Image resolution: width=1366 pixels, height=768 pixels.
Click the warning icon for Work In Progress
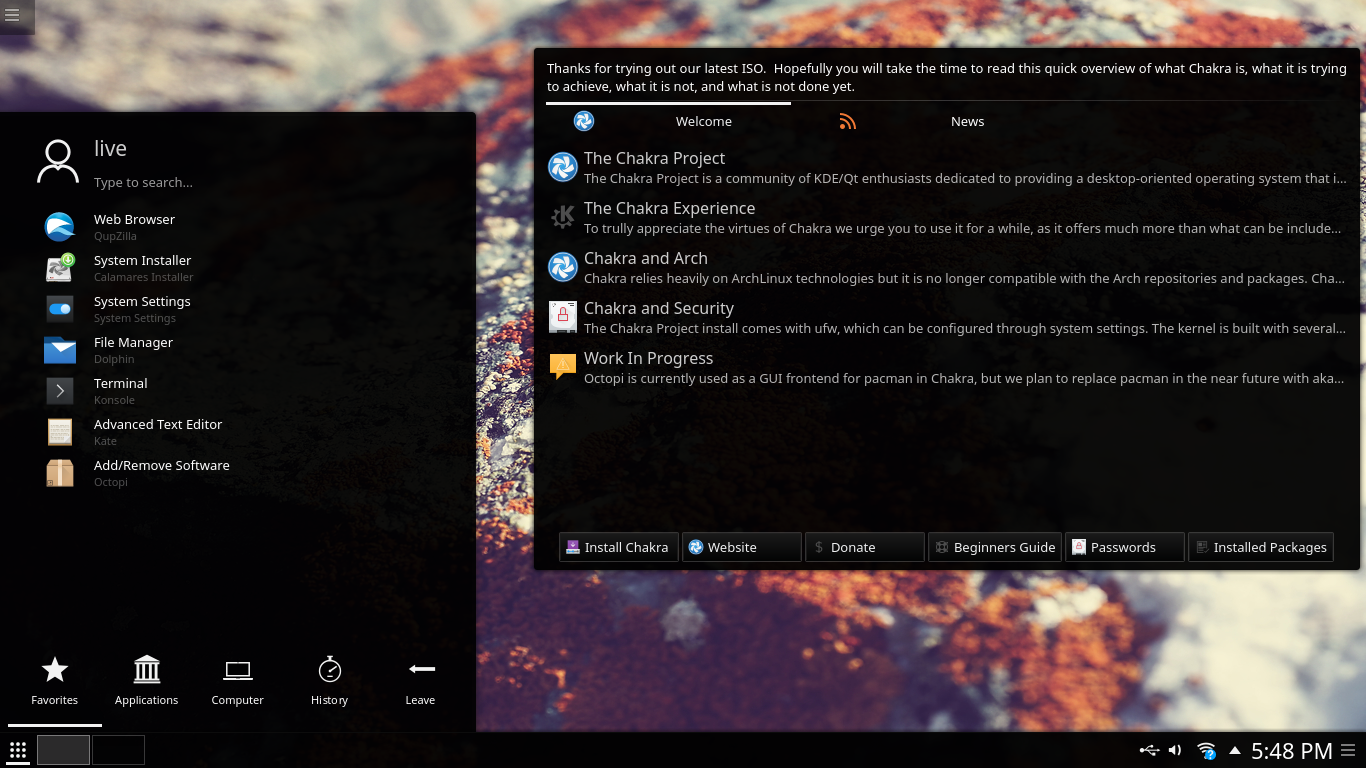pyautogui.click(x=563, y=367)
